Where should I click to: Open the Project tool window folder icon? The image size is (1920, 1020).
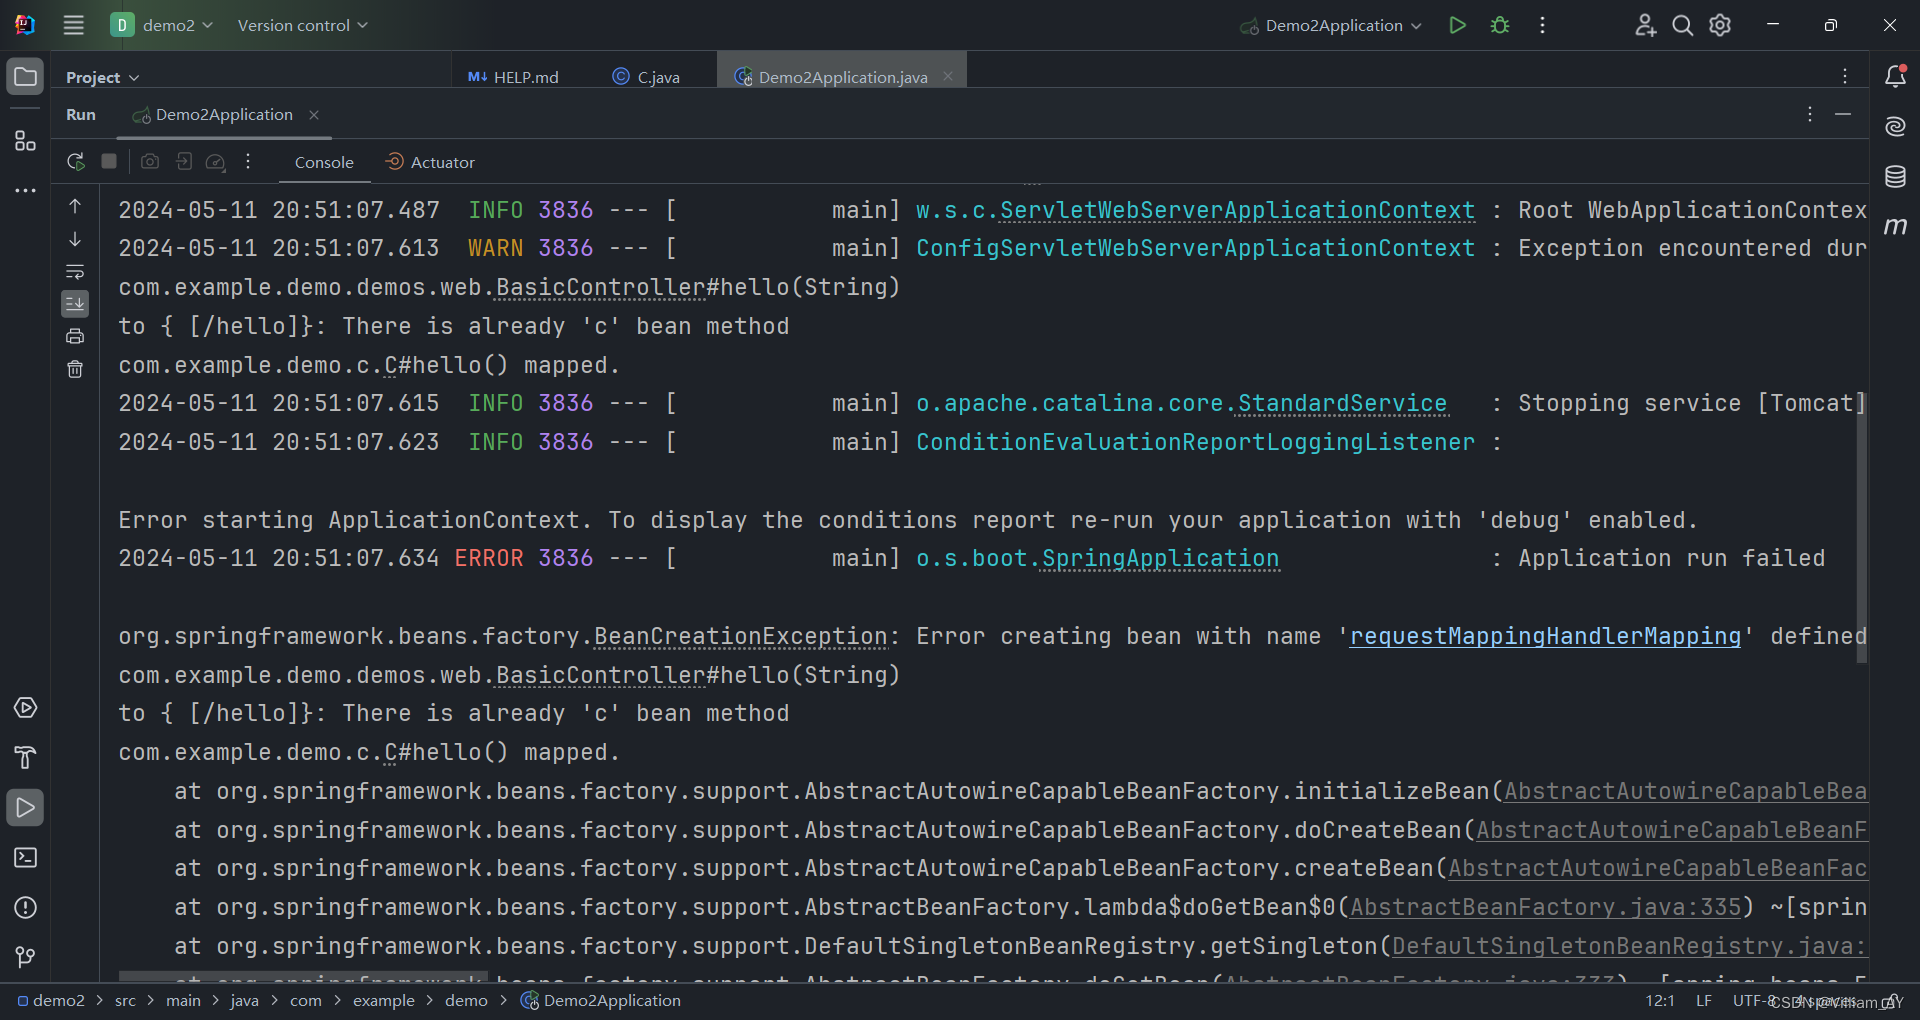[25, 77]
